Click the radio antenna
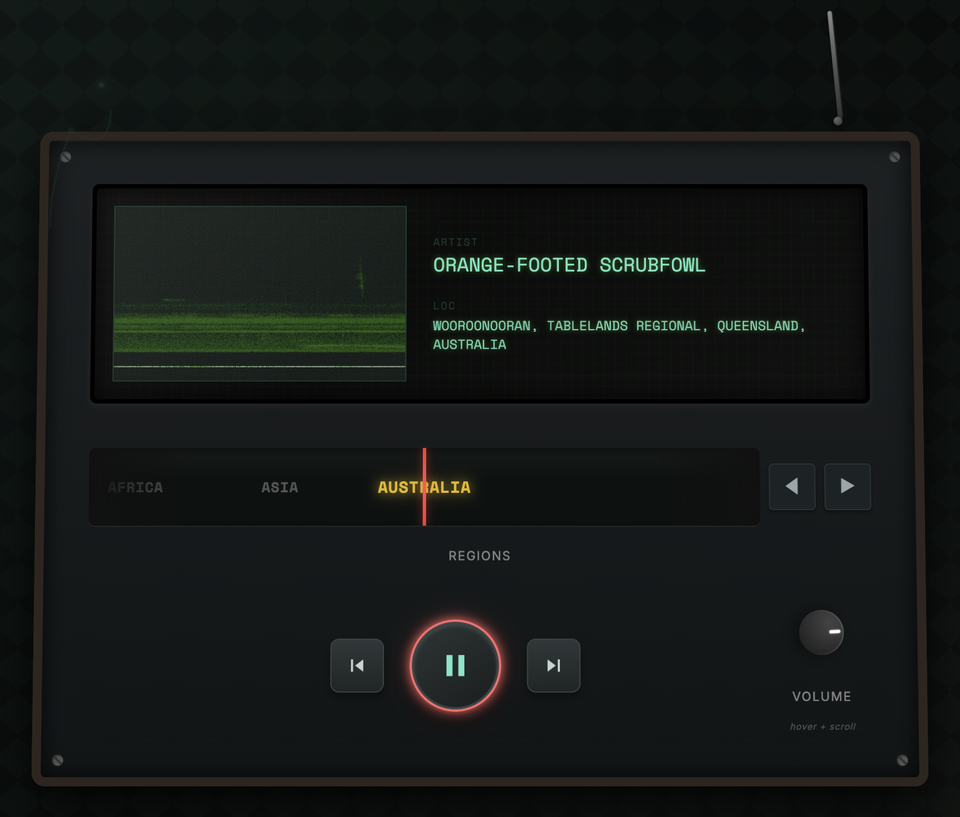The width and height of the screenshot is (960, 817). 834,68
